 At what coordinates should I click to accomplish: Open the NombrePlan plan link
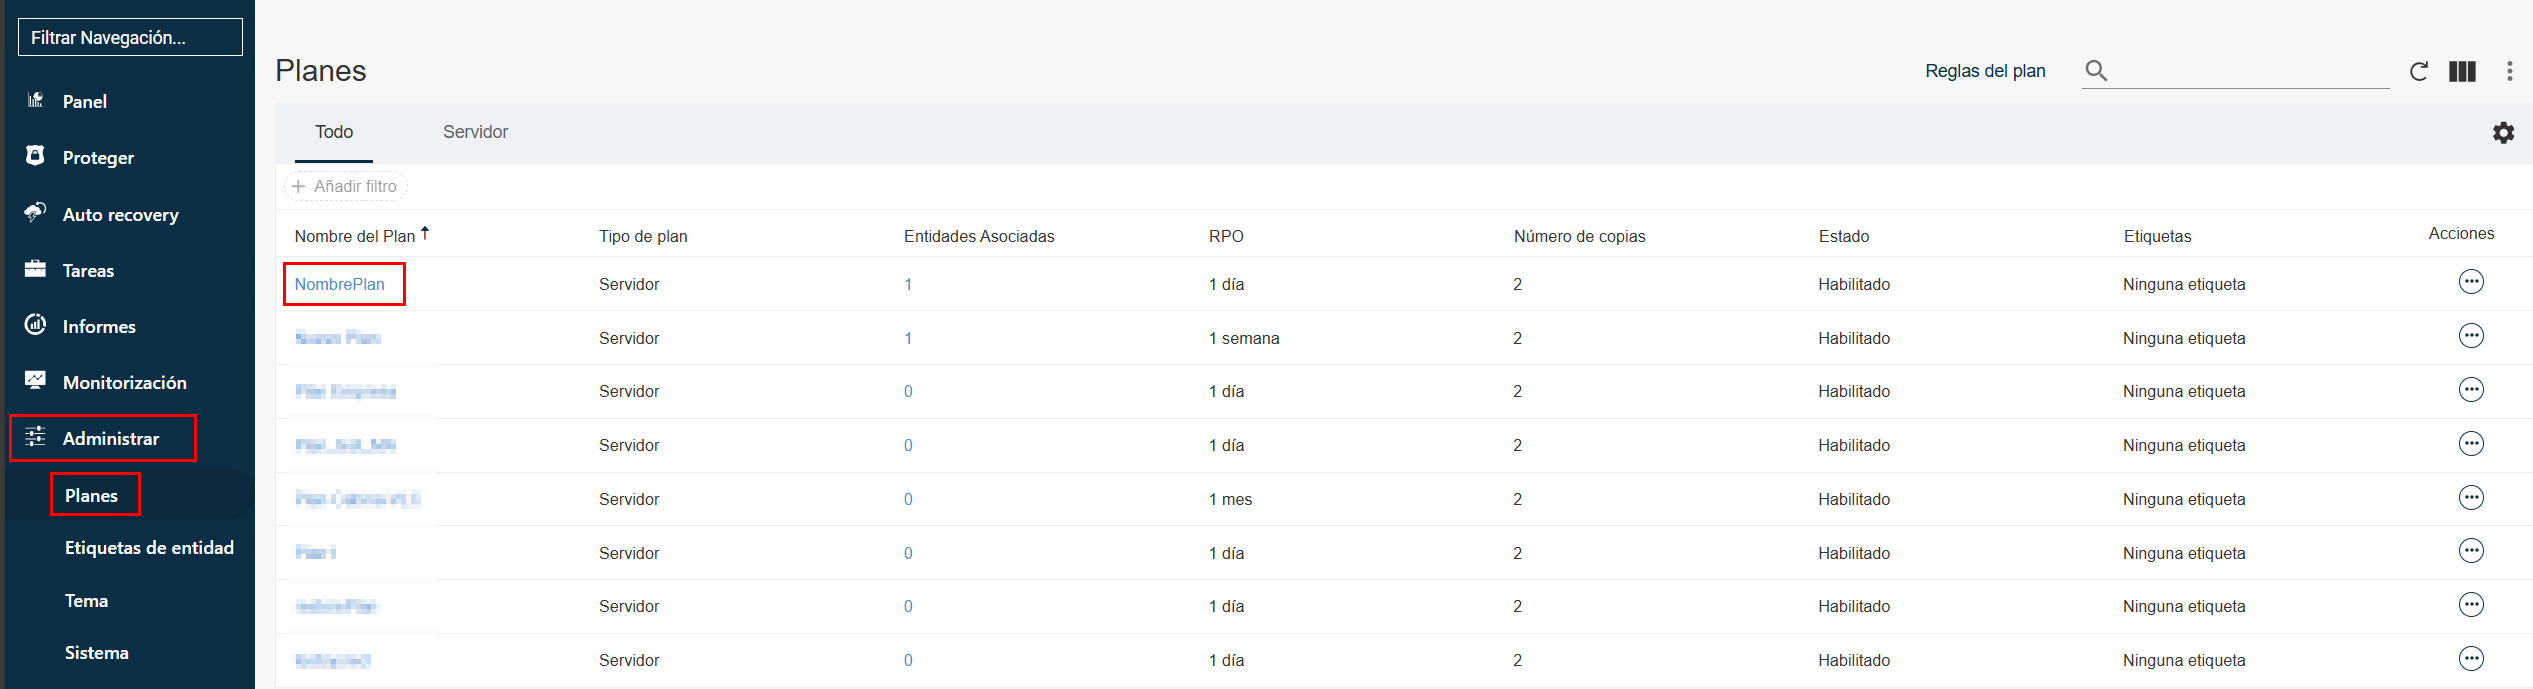[x=340, y=284]
